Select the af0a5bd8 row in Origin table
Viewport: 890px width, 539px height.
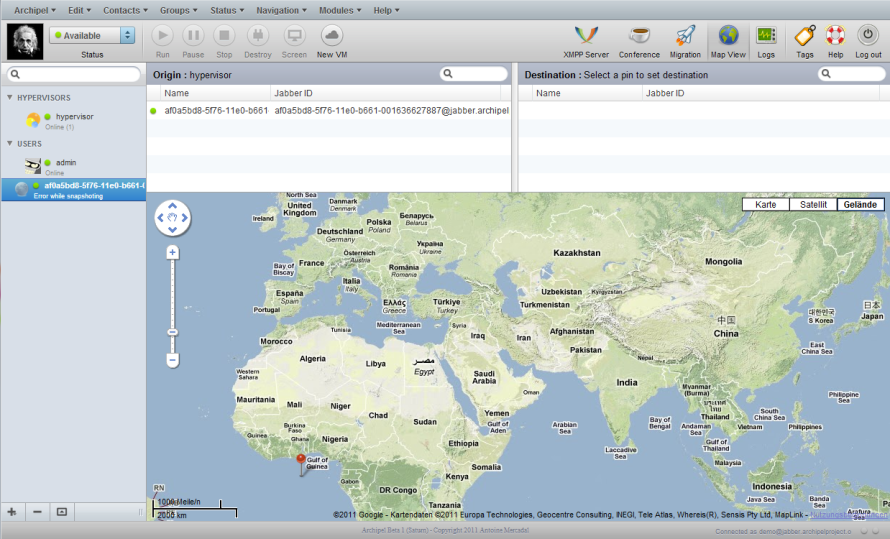329,111
